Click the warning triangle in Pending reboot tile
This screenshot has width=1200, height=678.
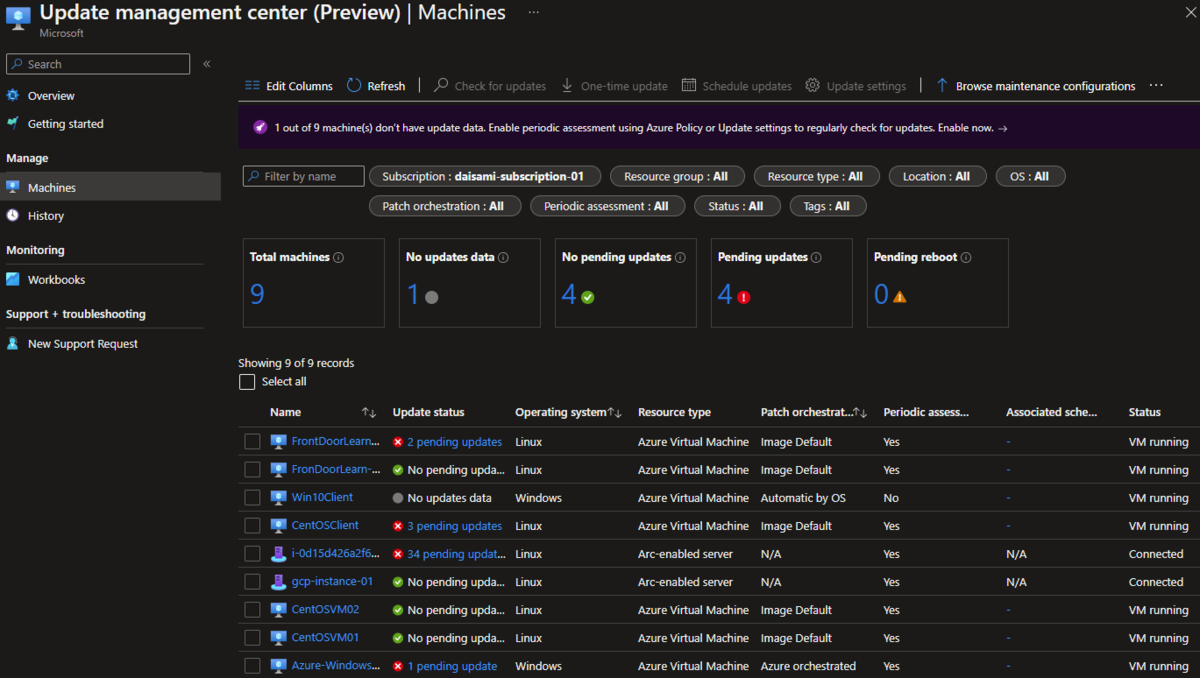point(899,297)
